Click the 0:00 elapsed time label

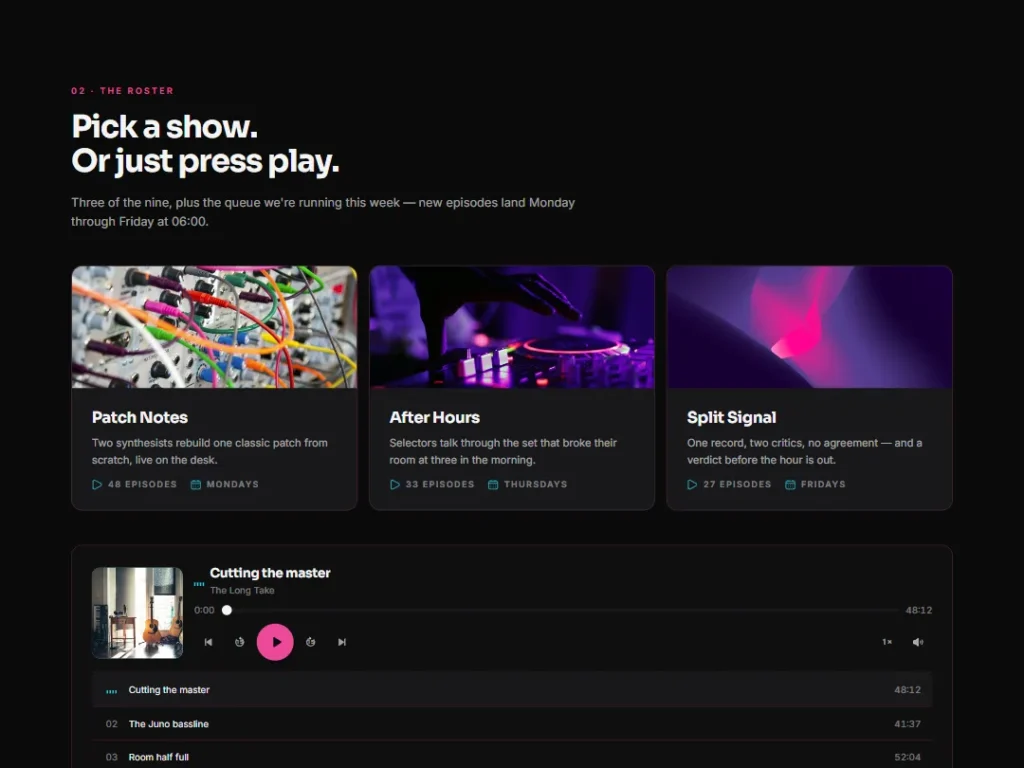tap(204, 610)
